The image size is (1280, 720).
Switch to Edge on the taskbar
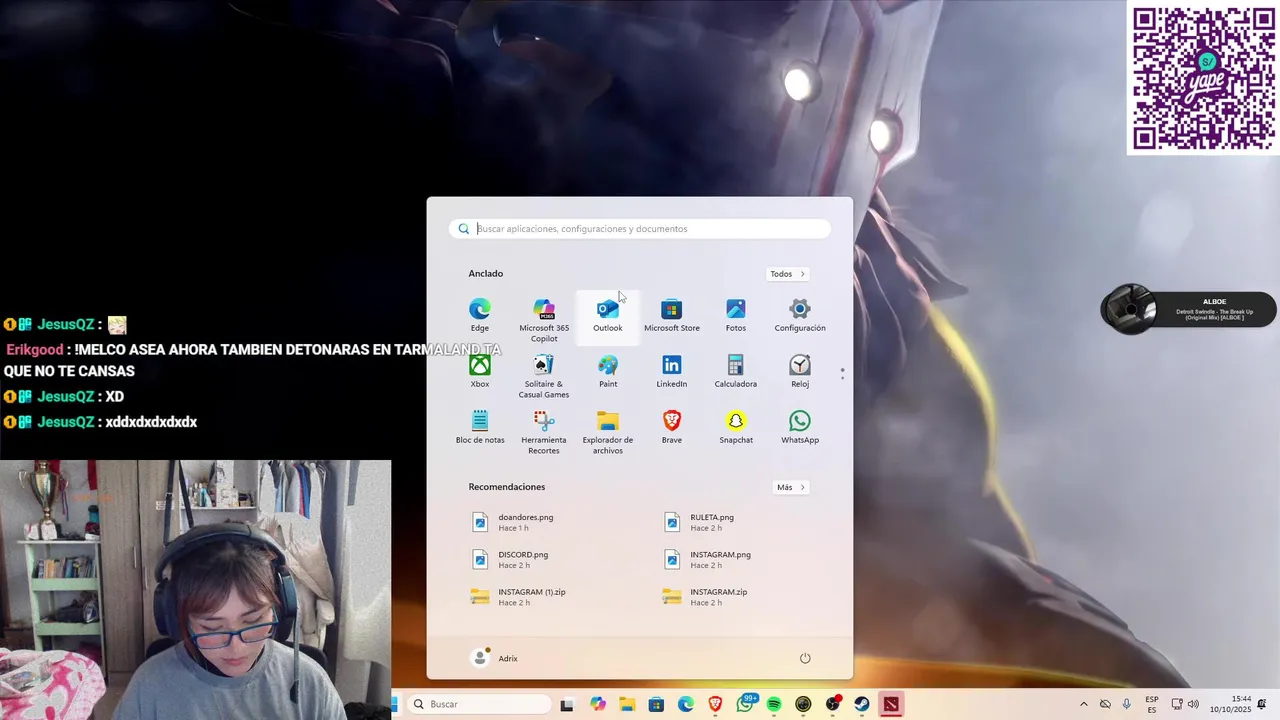point(686,704)
